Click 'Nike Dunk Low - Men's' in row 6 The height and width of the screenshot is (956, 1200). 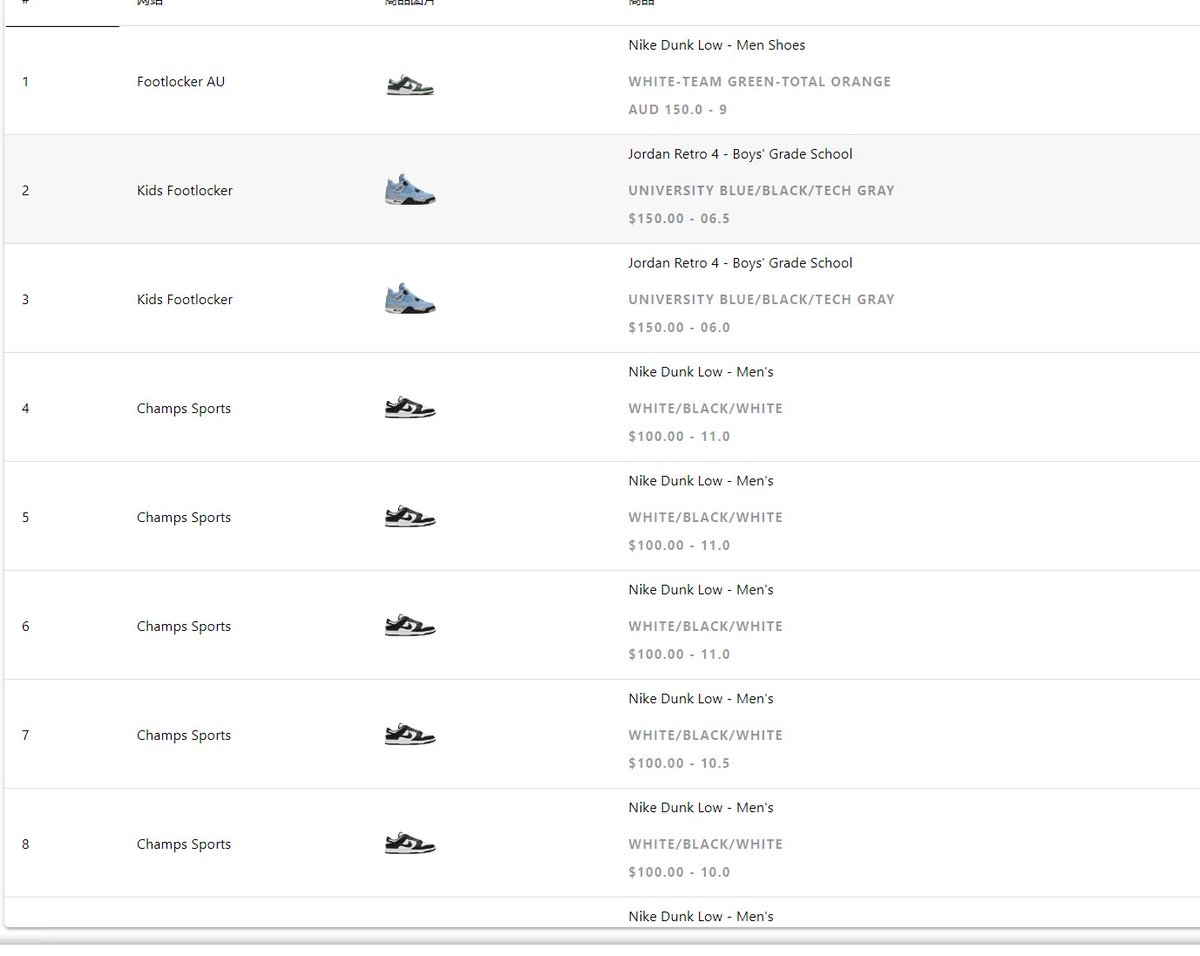coord(701,590)
